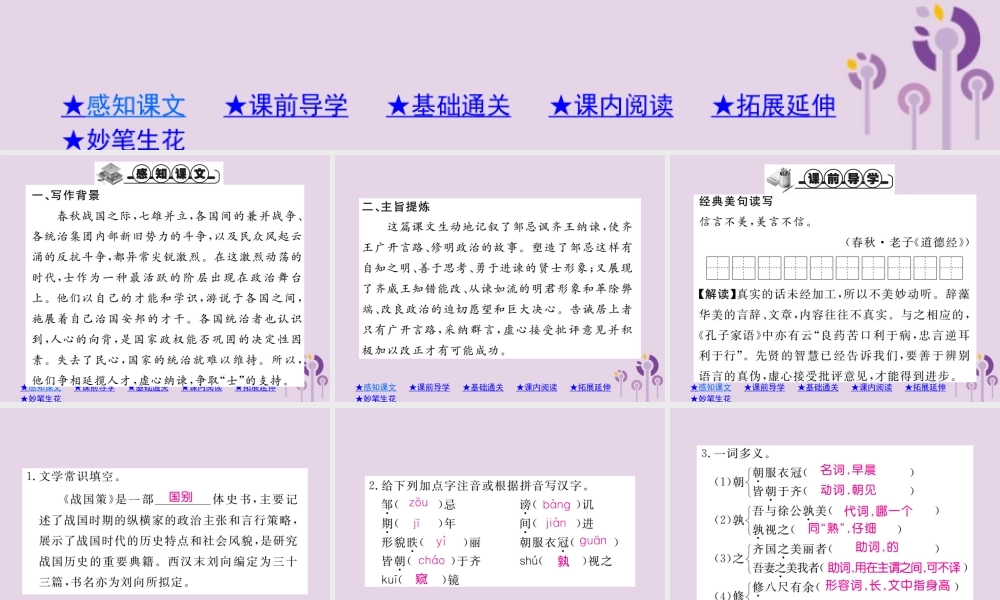Viewport: 1000px width, 600px height.
Task: Open the 一词多义 slide thumbnail
Action: [x=835, y=504]
